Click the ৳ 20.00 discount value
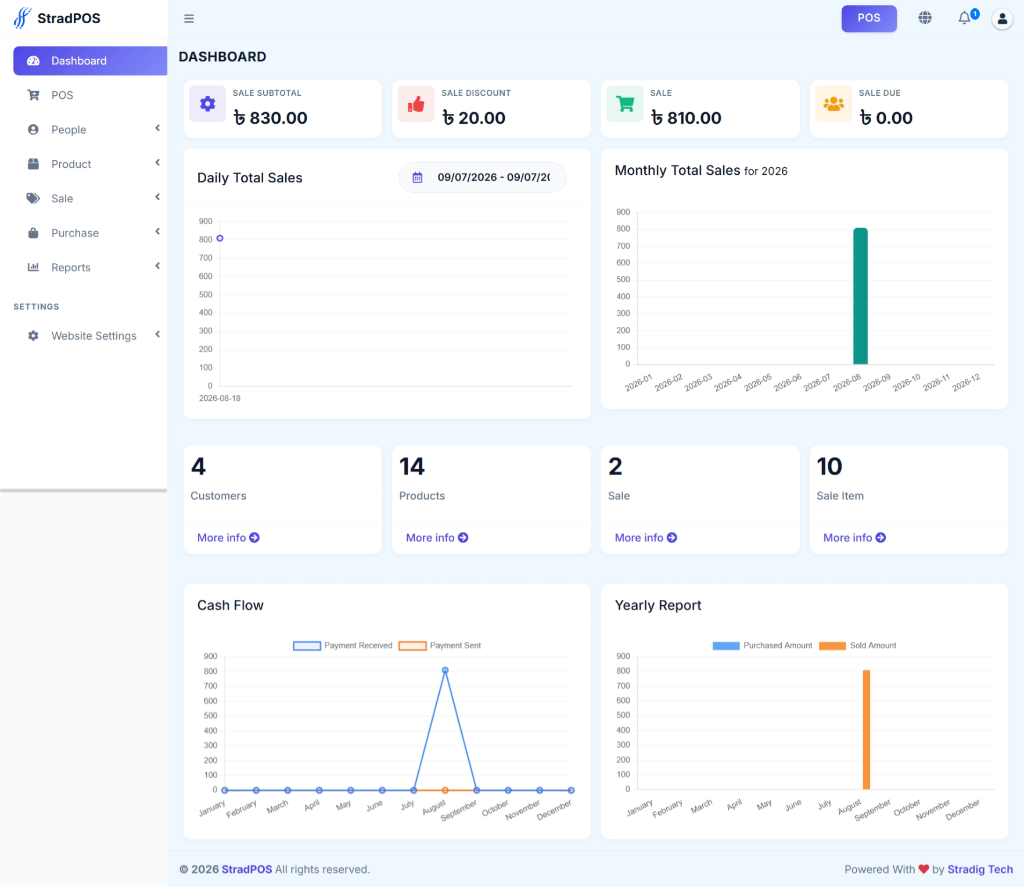The image size is (1024, 887). (473, 118)
